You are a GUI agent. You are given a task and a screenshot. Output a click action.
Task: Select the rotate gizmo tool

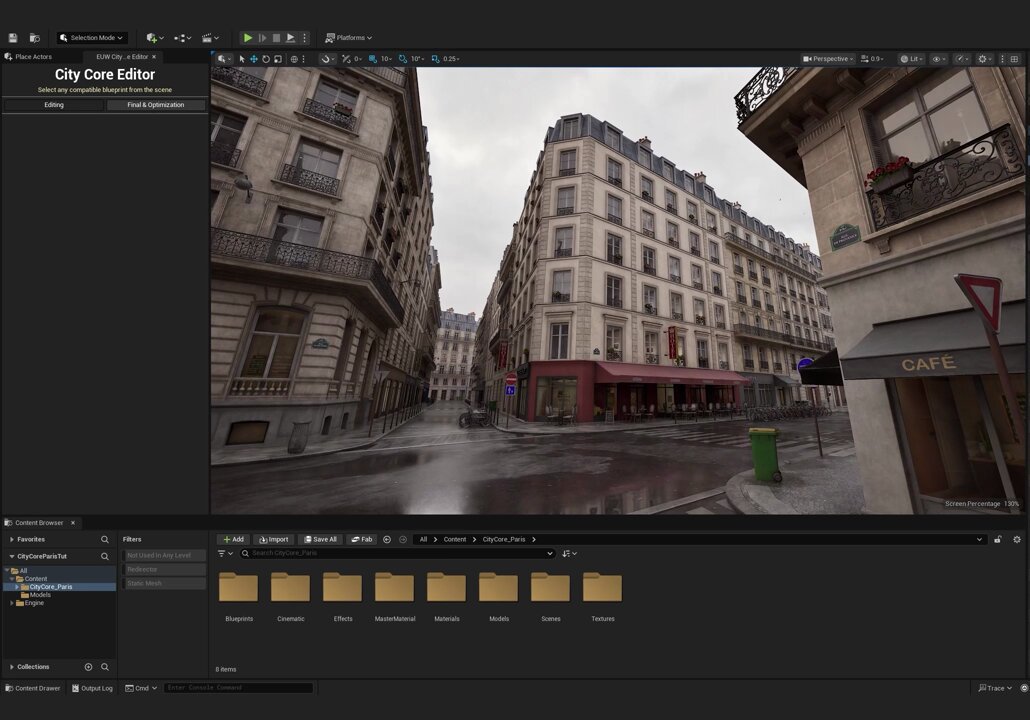(x=266, y=59)
